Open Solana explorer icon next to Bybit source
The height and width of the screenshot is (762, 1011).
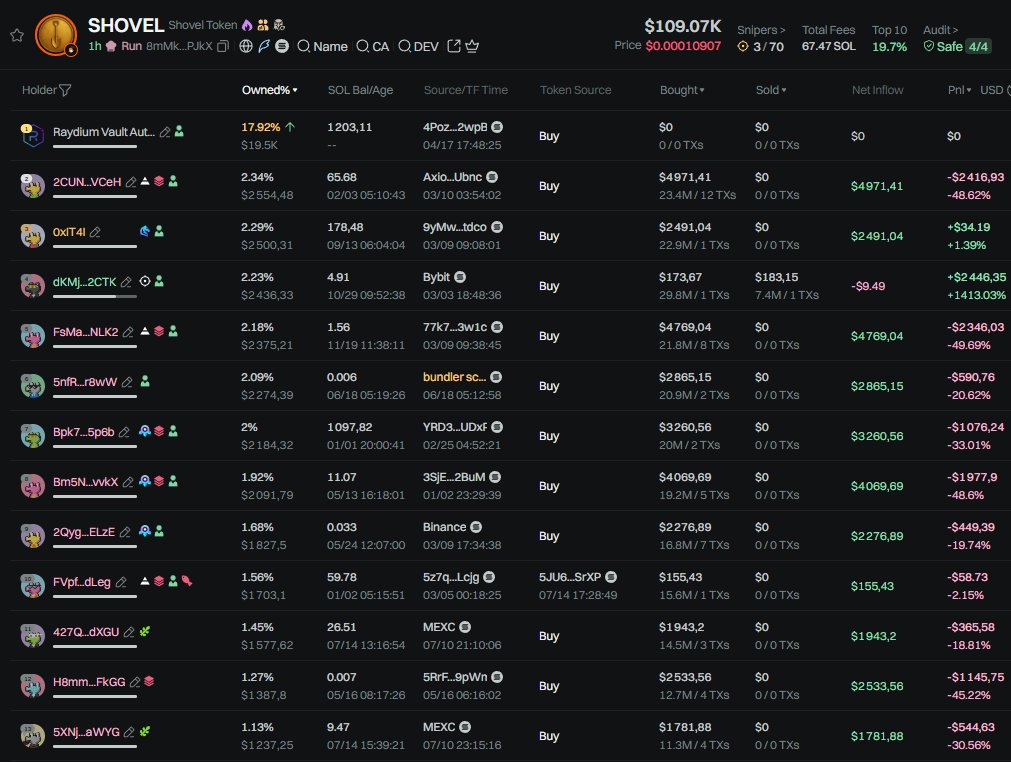pyautogui.click(x=460, y=277)
